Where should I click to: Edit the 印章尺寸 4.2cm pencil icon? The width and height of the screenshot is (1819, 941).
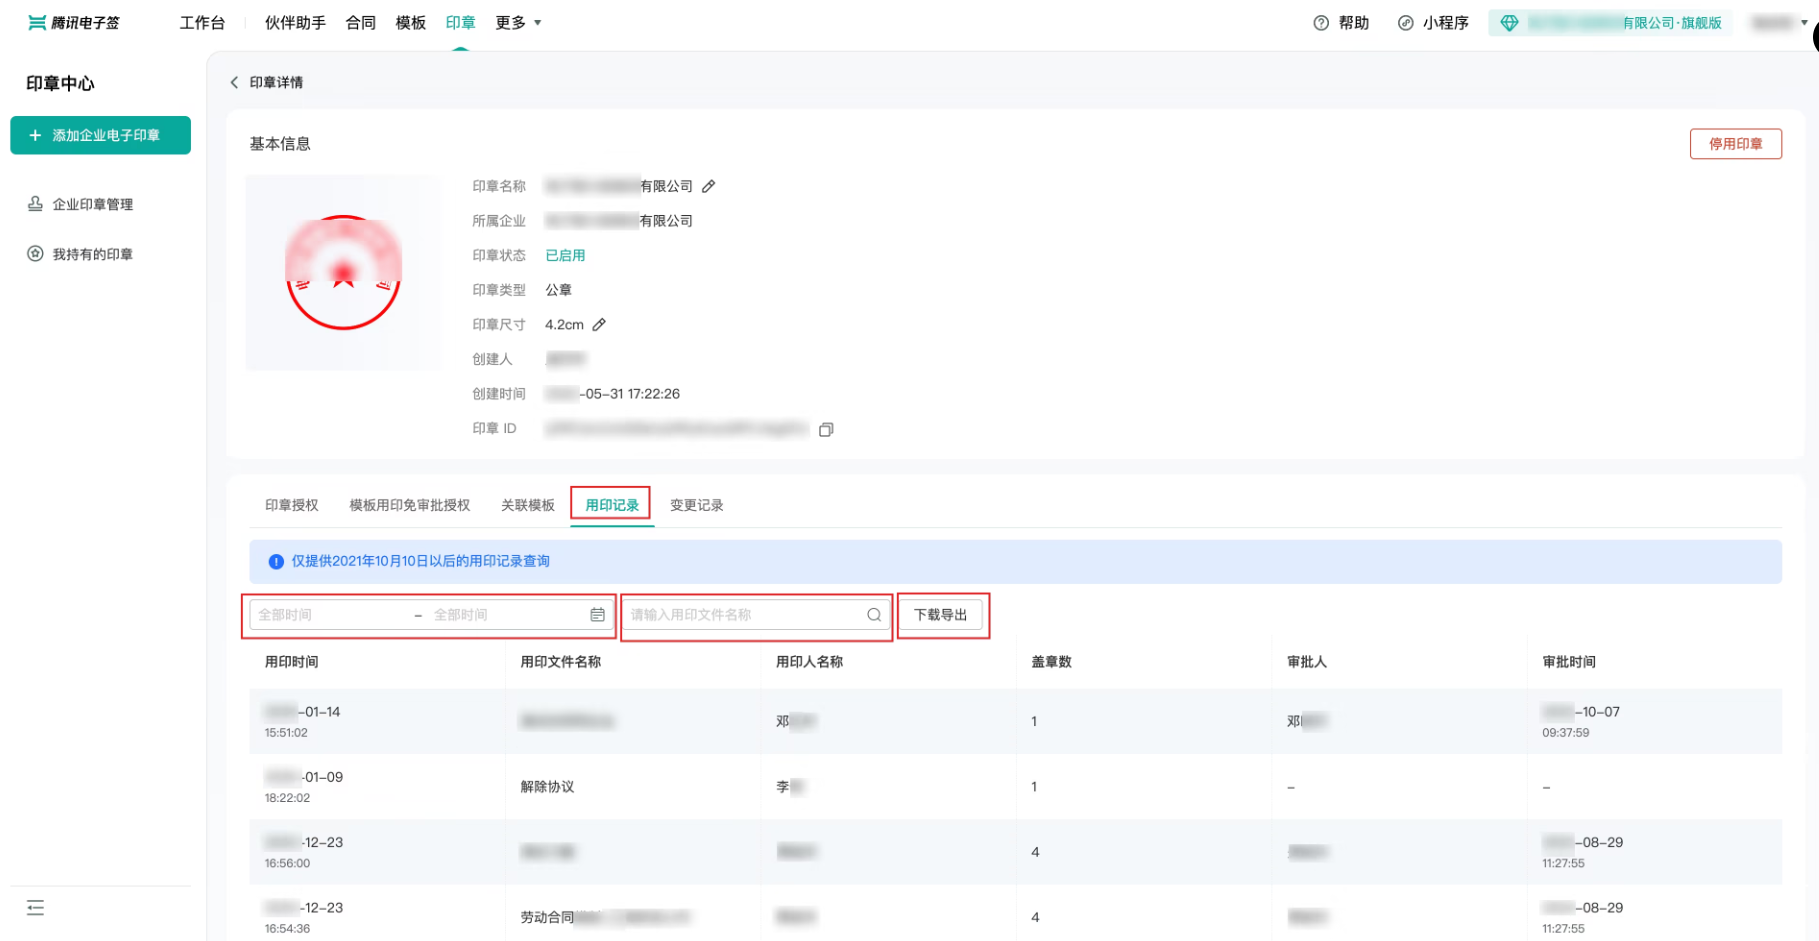tap(599, 325)
